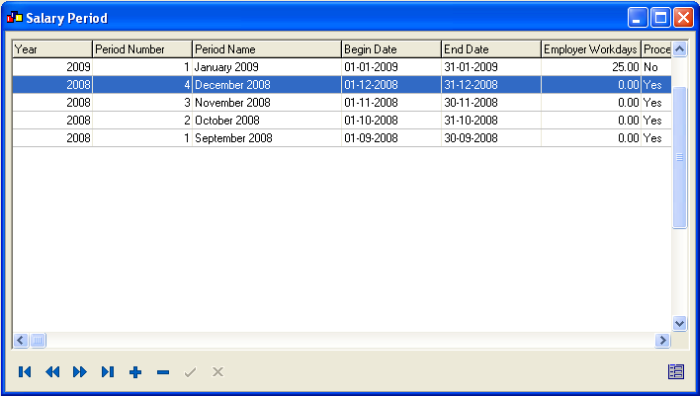Screen dimensions: 700x396
Task: Click begin date 01-12-2008 cell
Action: (x=392, y=85)
